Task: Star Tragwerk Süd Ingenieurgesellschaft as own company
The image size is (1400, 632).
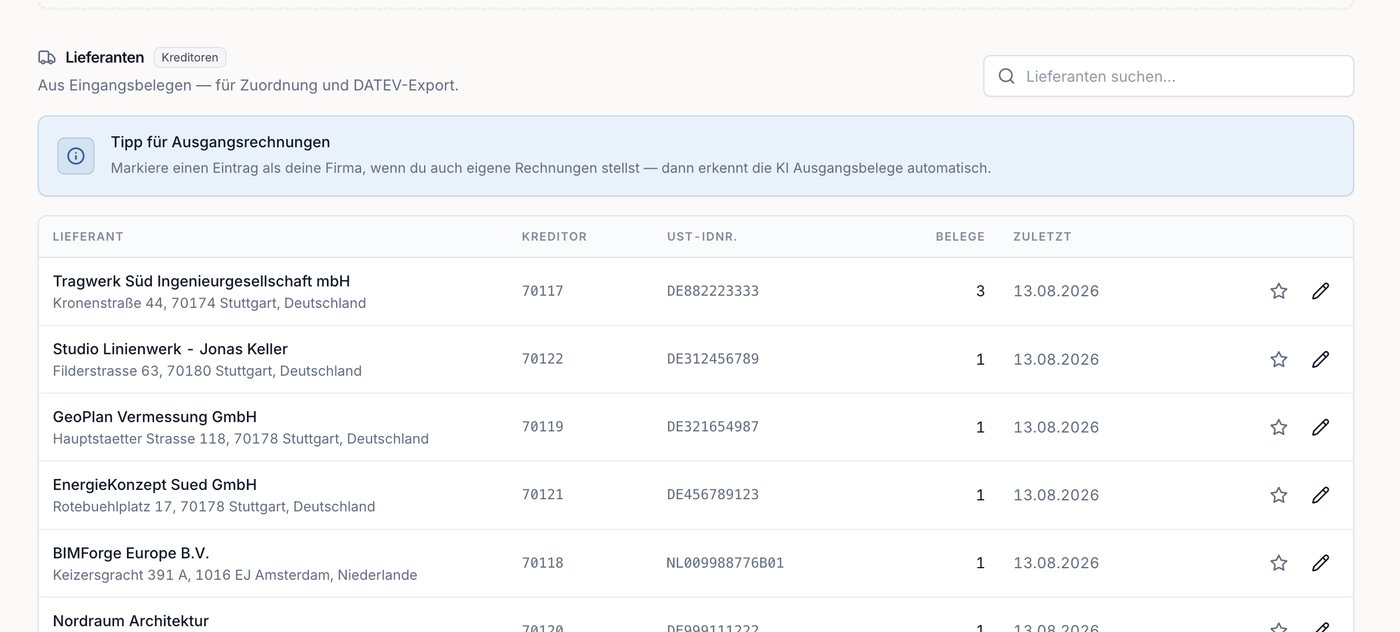Action: click(1278, 291)
